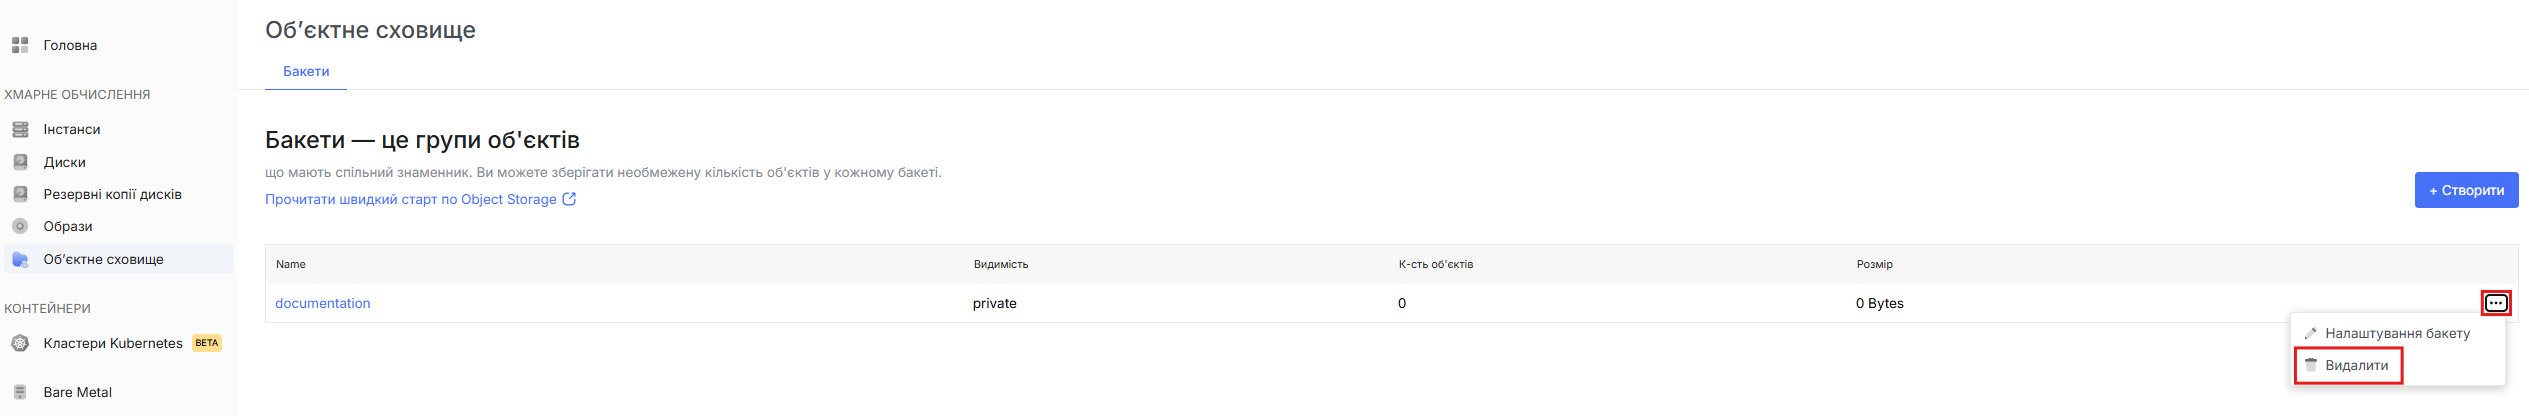Switch to the Бакети tab
2529x416 pixels.
(306, 71)
